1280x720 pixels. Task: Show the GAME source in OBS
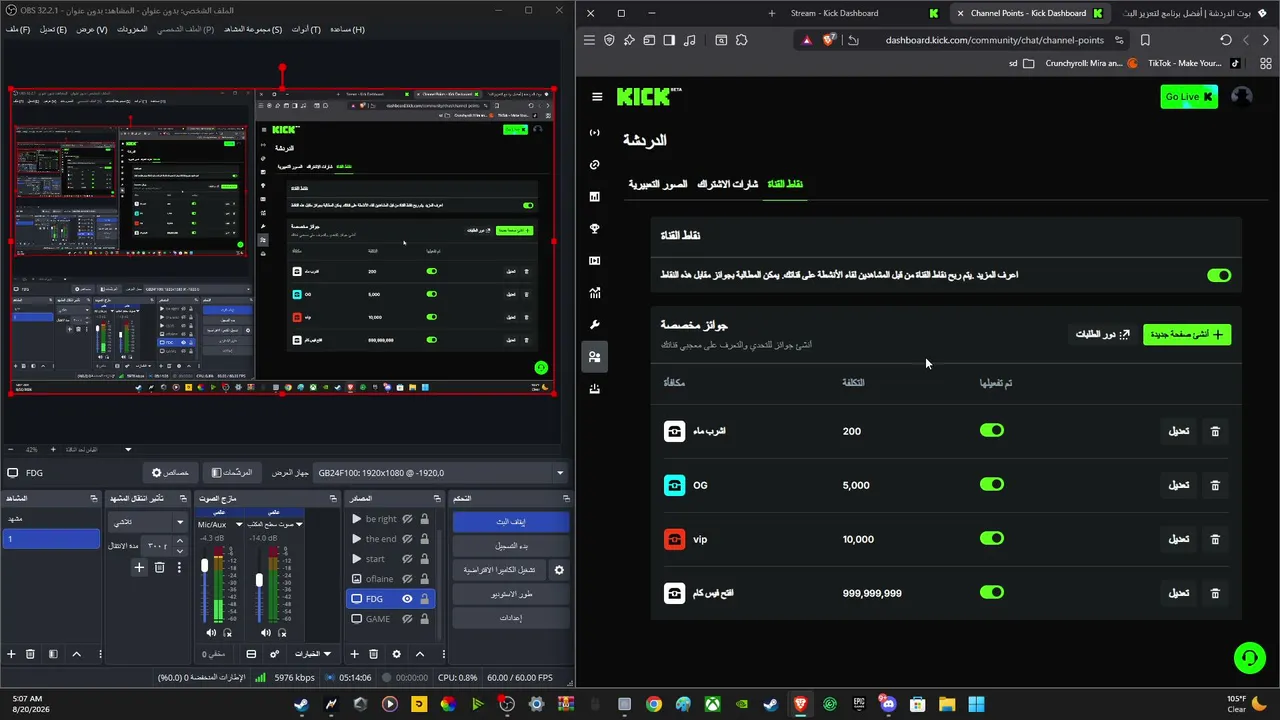[x=407, y=619]
